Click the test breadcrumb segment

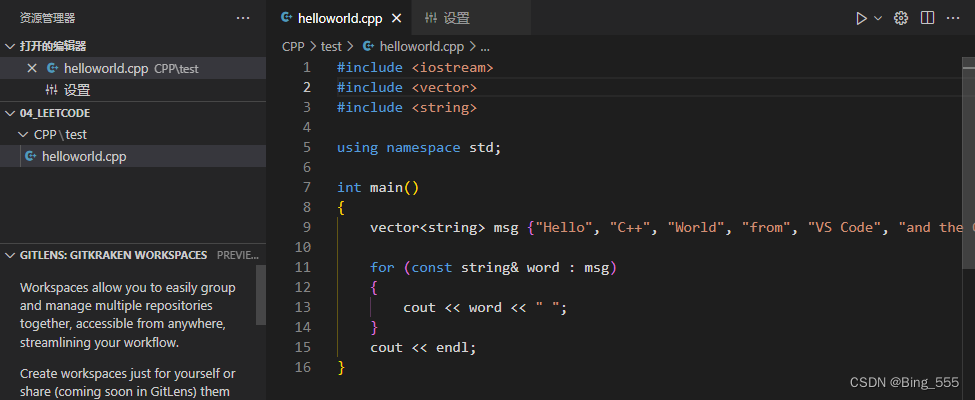[x=331, y=46]
